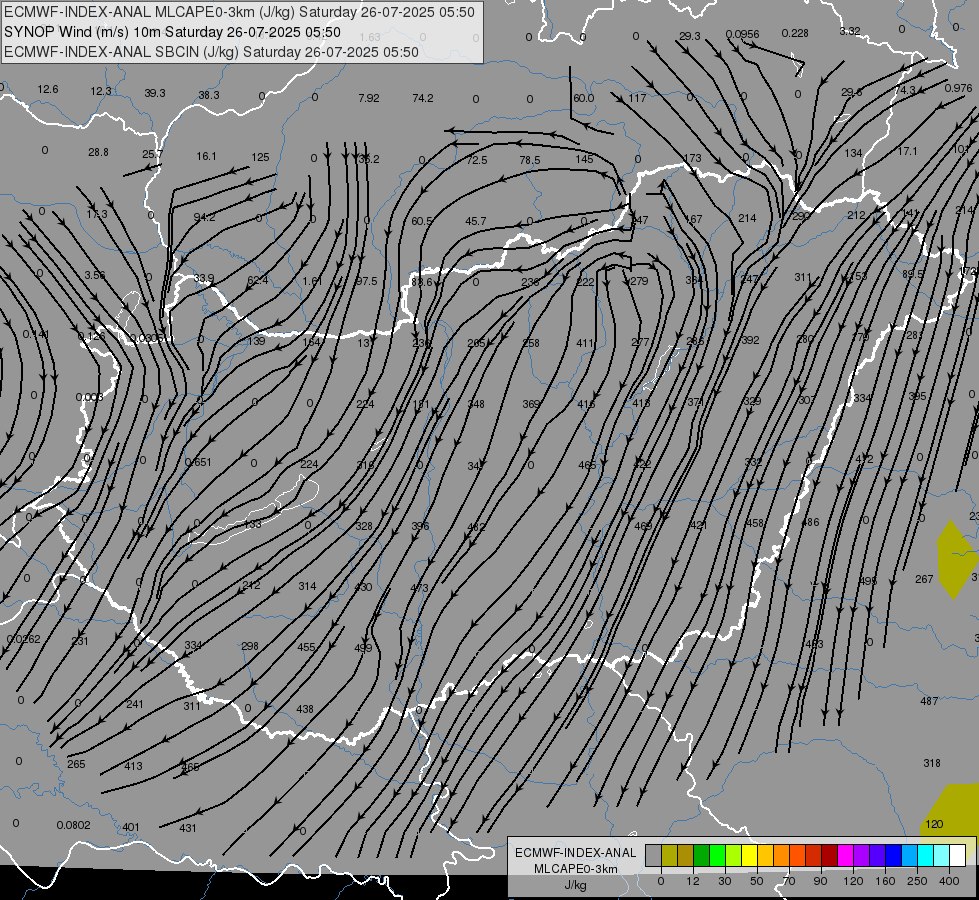Click the map value 7.92
The image size is (979, 900).
coord(368,98)
